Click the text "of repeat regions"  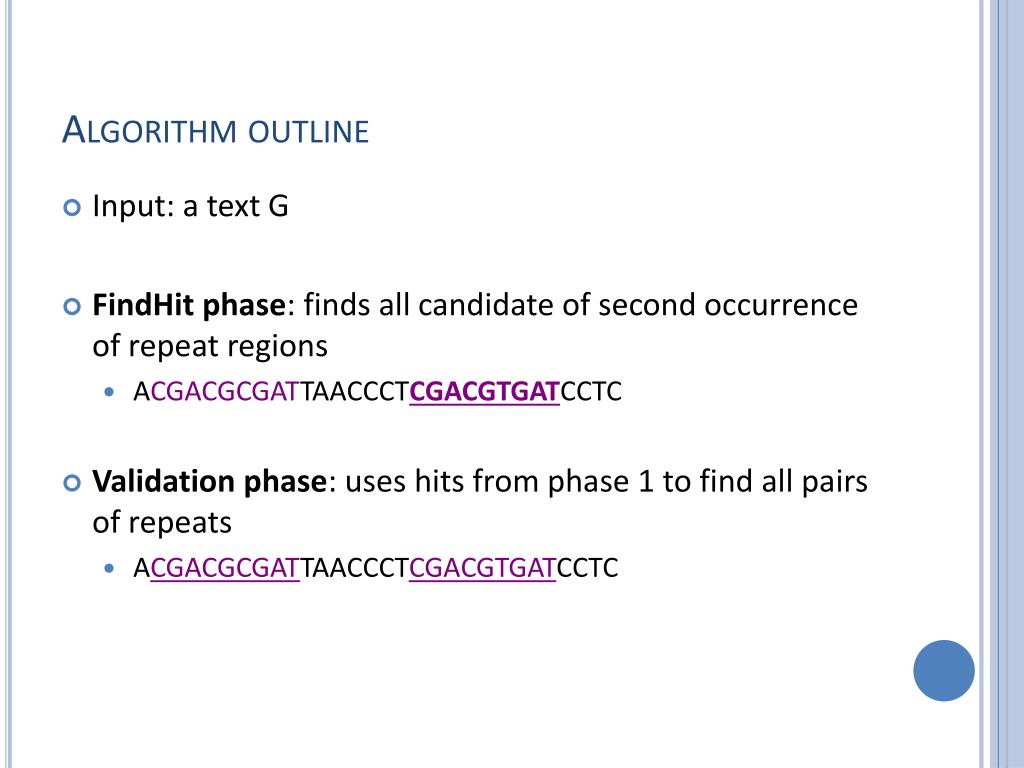[x=210, y=346]
